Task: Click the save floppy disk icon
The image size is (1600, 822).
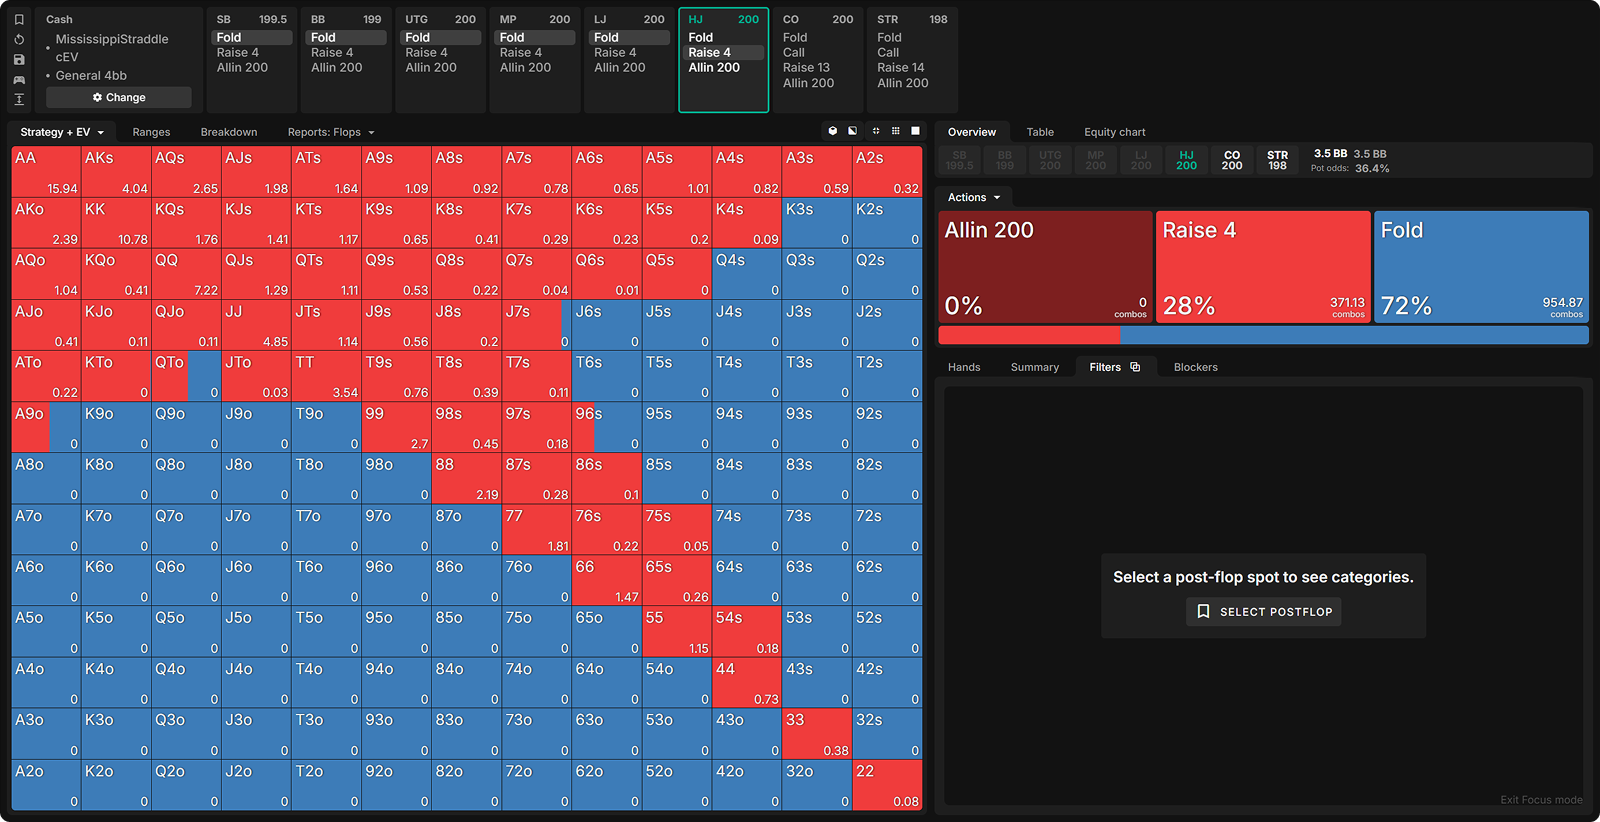Action: pos(19,60)
